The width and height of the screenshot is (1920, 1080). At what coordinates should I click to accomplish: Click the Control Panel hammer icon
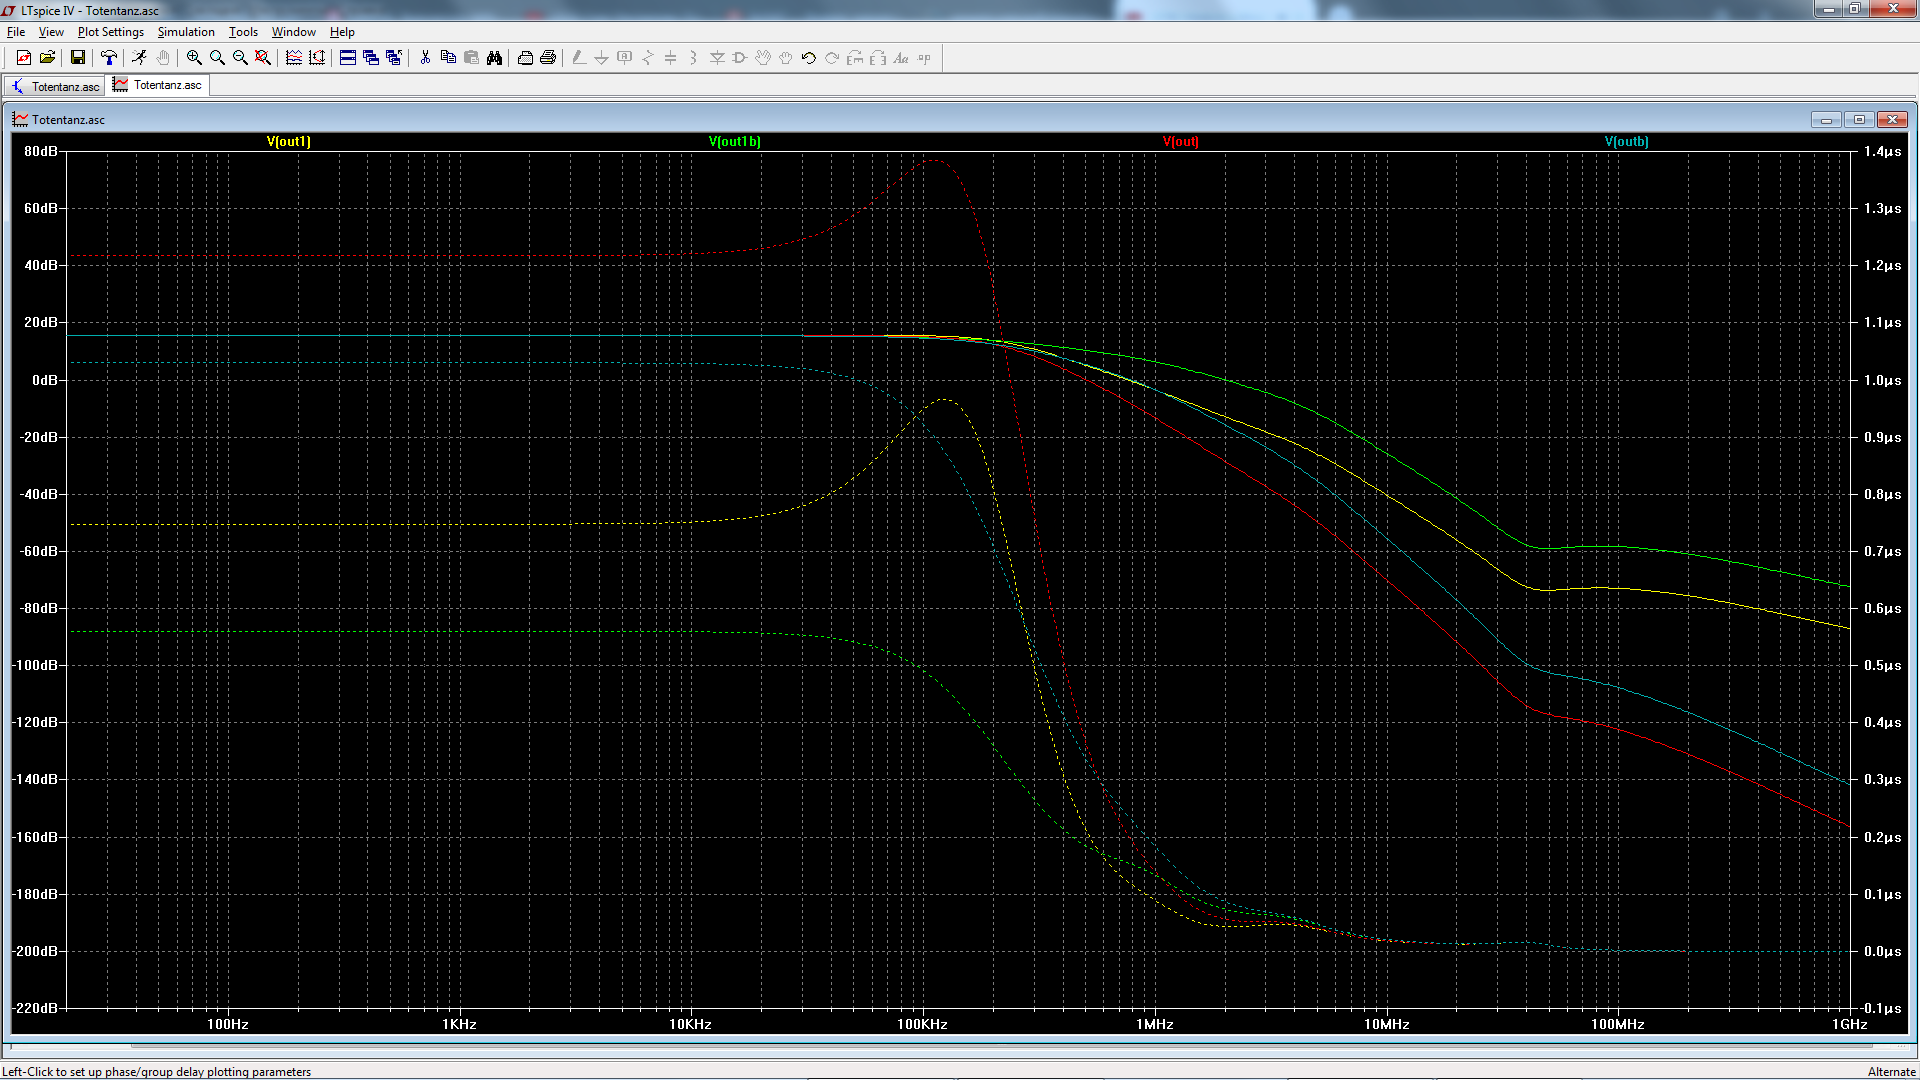108,58
